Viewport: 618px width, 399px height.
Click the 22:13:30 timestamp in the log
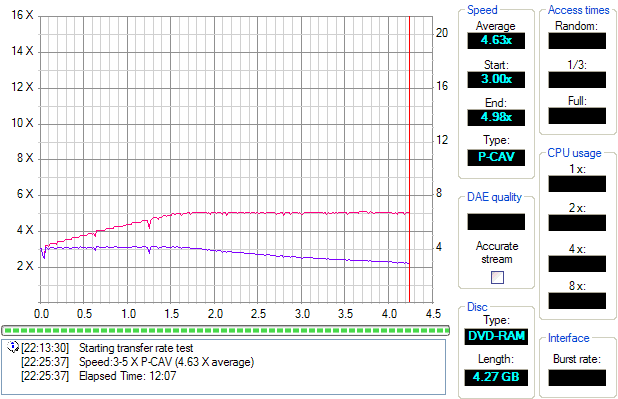point(45,348)
